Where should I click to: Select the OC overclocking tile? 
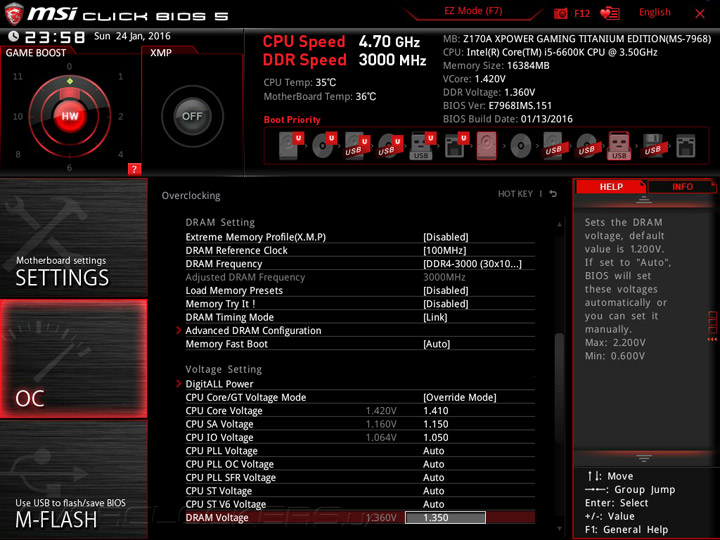pyautogui.click(x=73, y=359)
